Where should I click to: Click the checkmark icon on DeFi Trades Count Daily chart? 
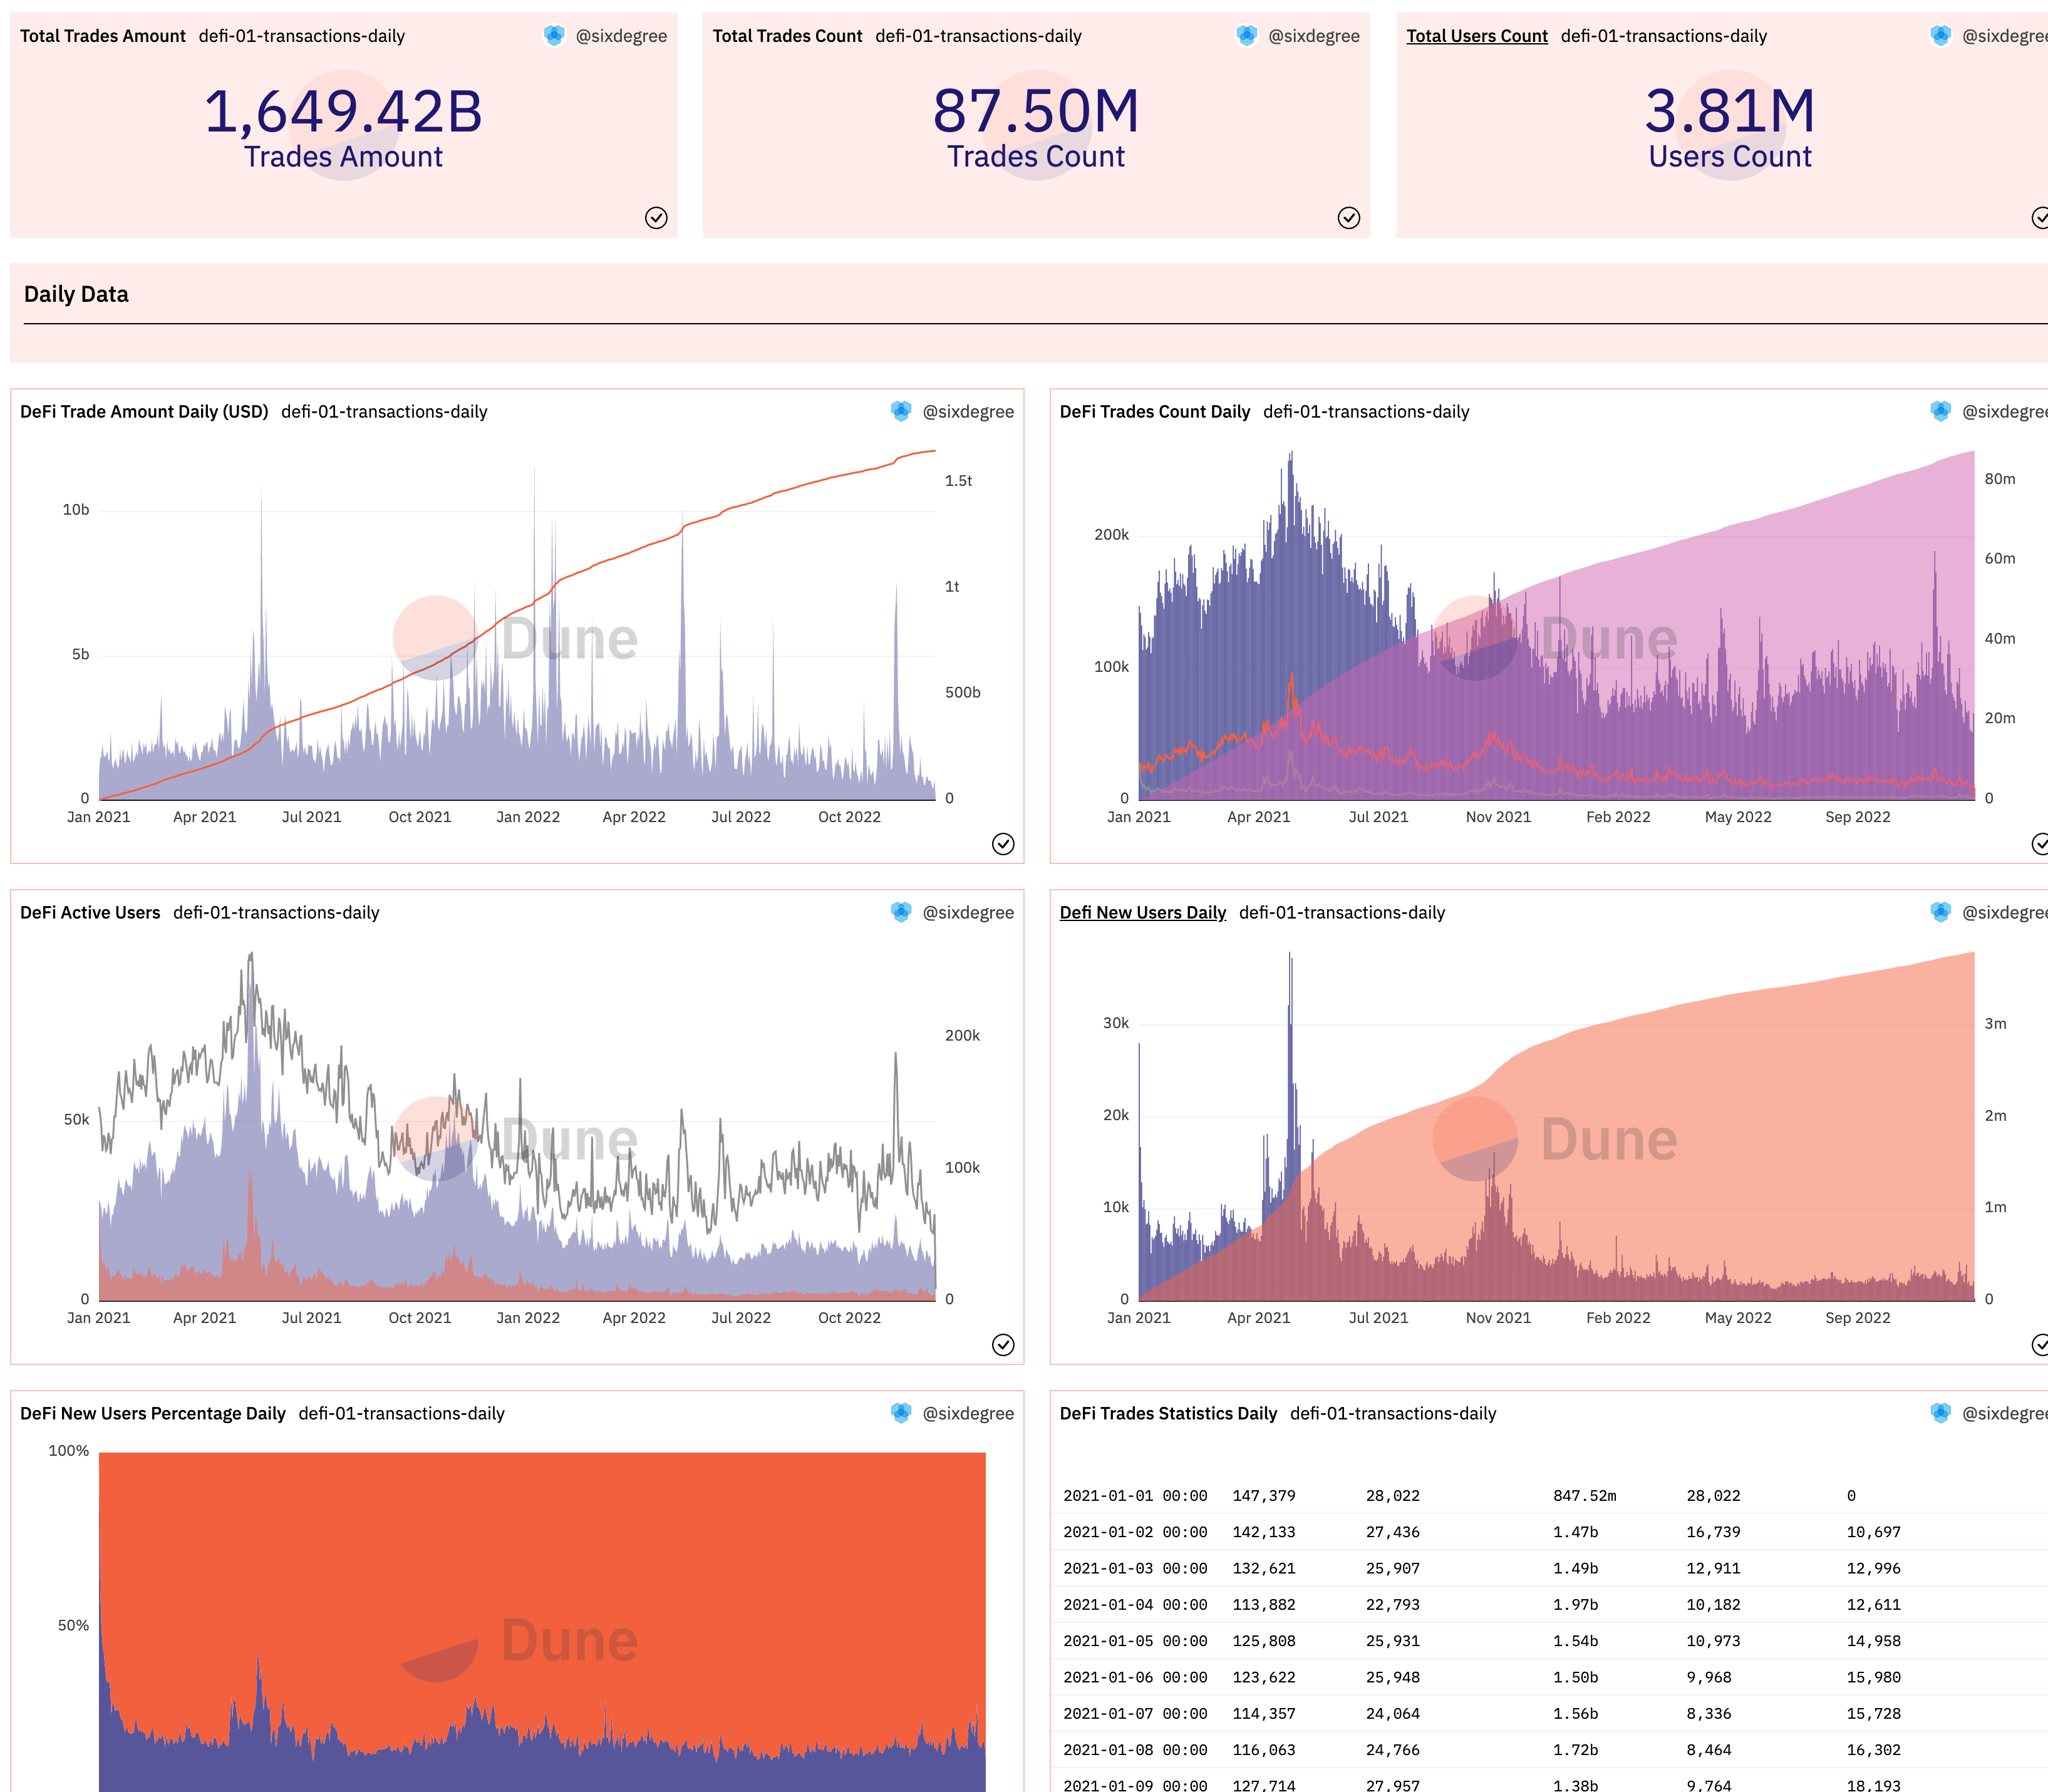(2041, 844)
